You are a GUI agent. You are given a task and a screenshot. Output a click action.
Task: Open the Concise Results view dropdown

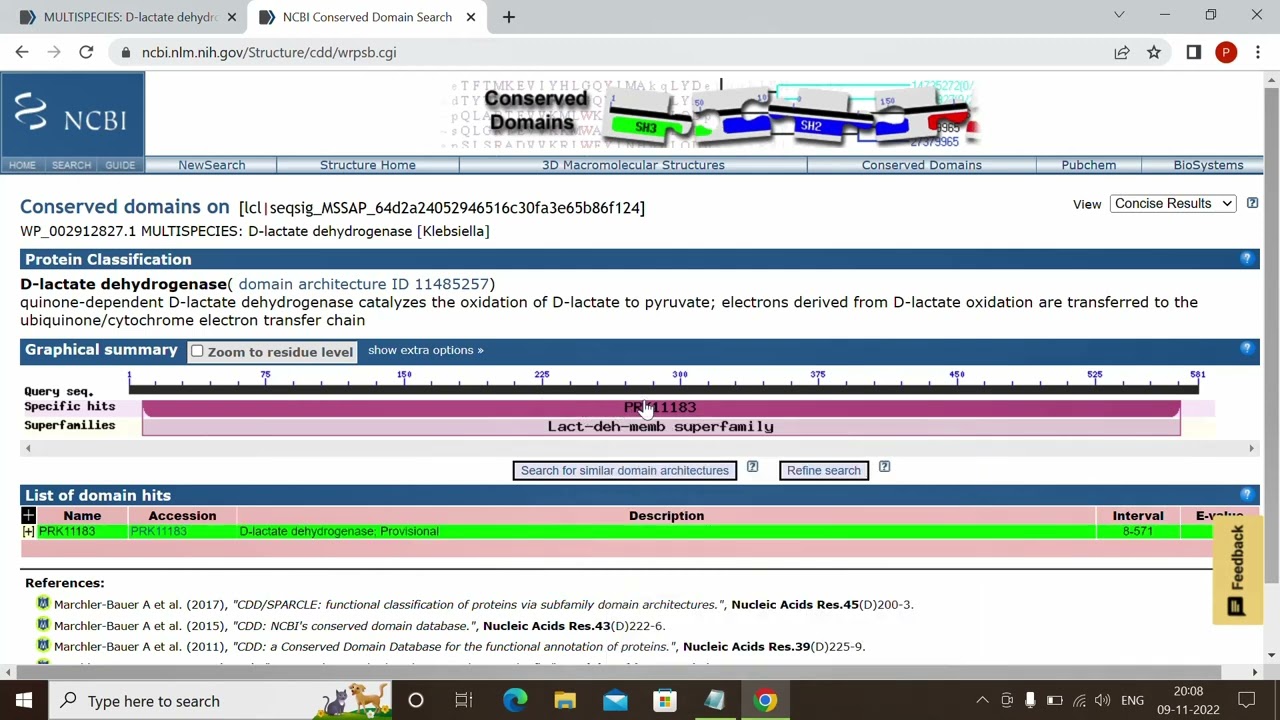(1173, 203)
